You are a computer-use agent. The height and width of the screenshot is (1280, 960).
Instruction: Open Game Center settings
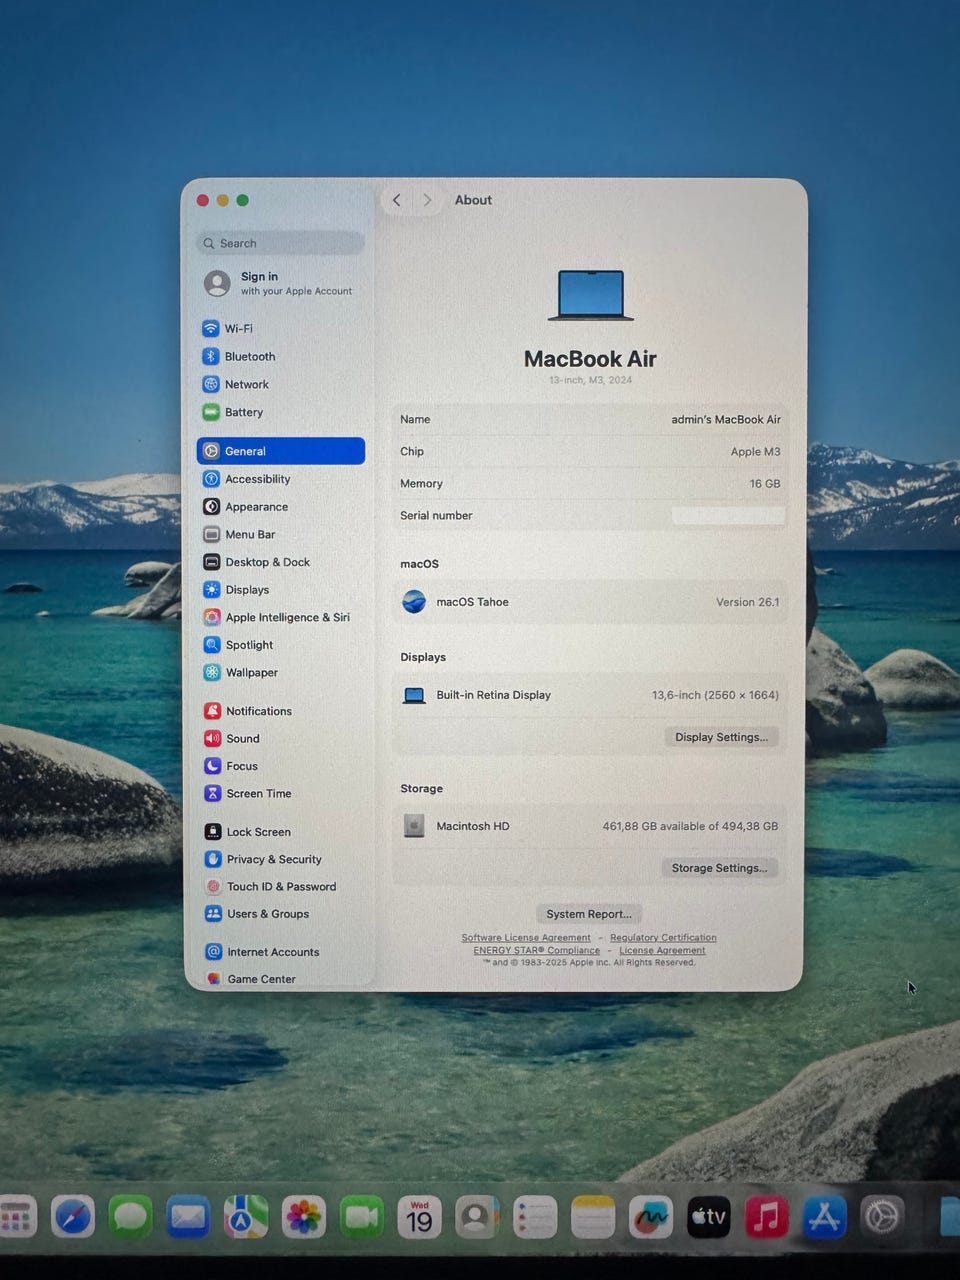point(280,979)
